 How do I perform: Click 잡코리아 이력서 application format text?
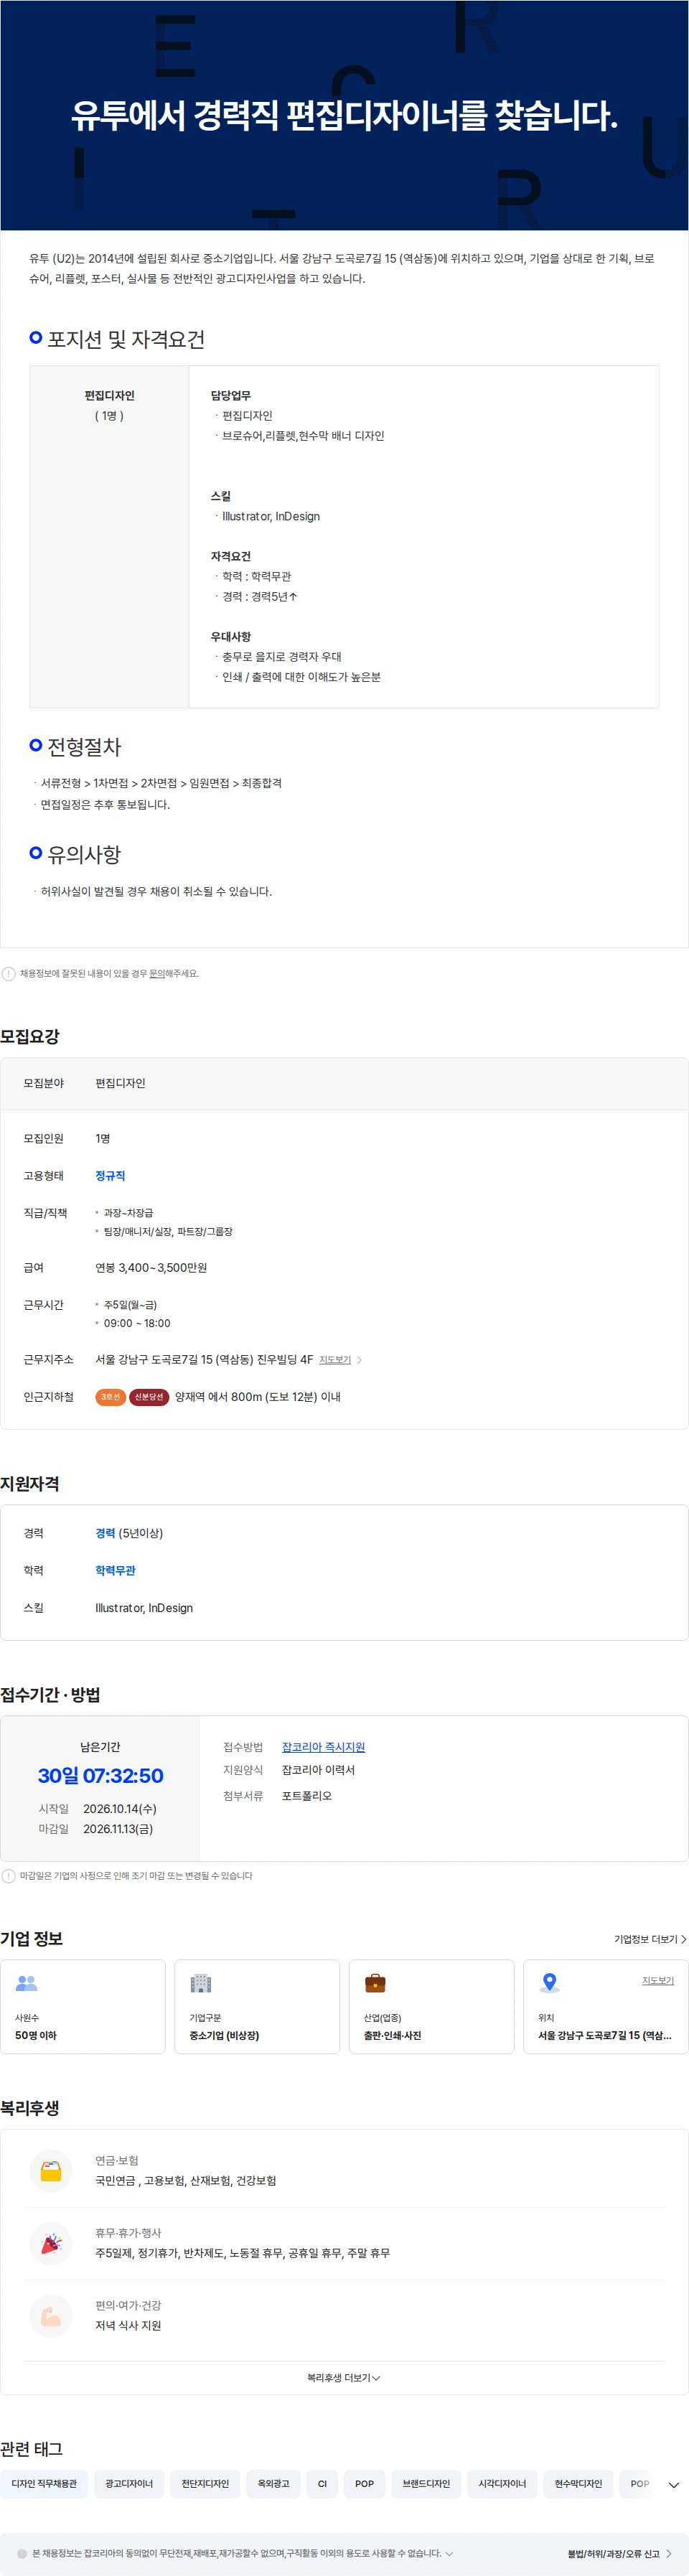click(x=318, y=1770)
